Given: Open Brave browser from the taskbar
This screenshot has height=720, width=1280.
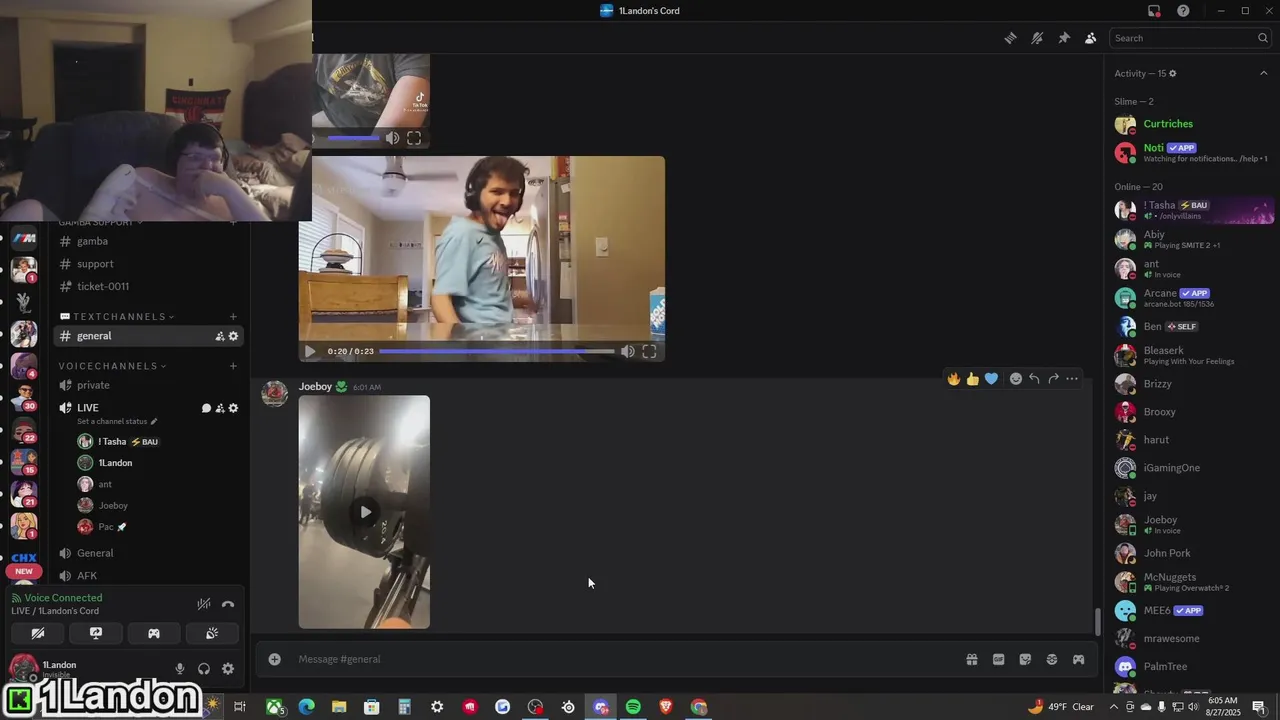Looking at the screenshot, I should tap(666, 707).
